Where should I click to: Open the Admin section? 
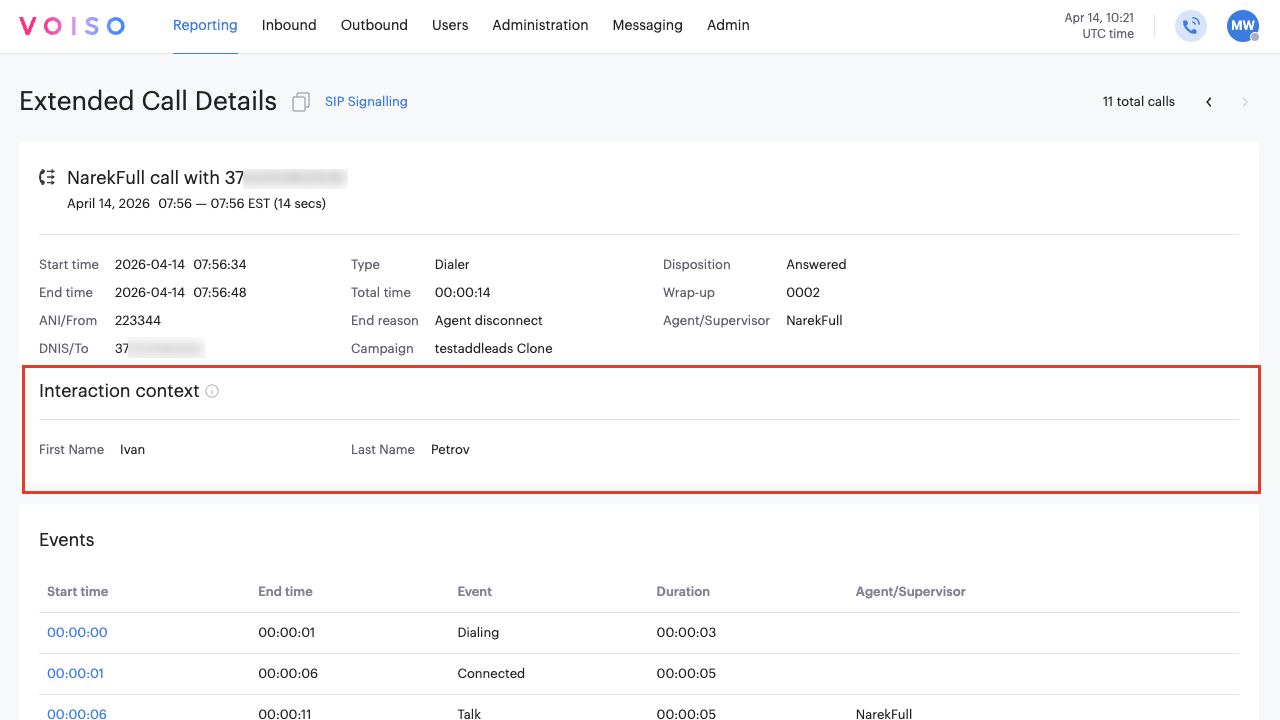(x=727, y=25)
